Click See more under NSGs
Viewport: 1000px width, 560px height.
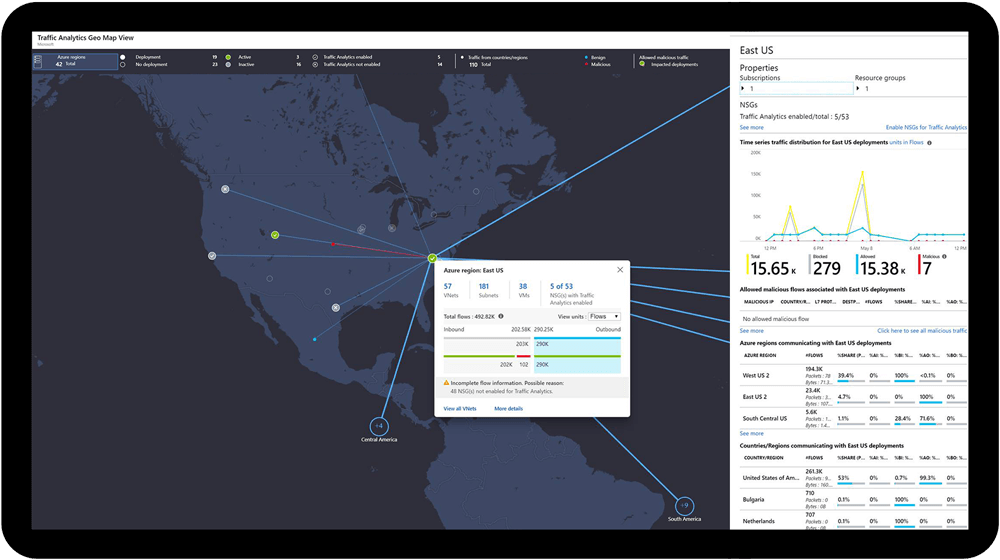(x=751, y=128)
